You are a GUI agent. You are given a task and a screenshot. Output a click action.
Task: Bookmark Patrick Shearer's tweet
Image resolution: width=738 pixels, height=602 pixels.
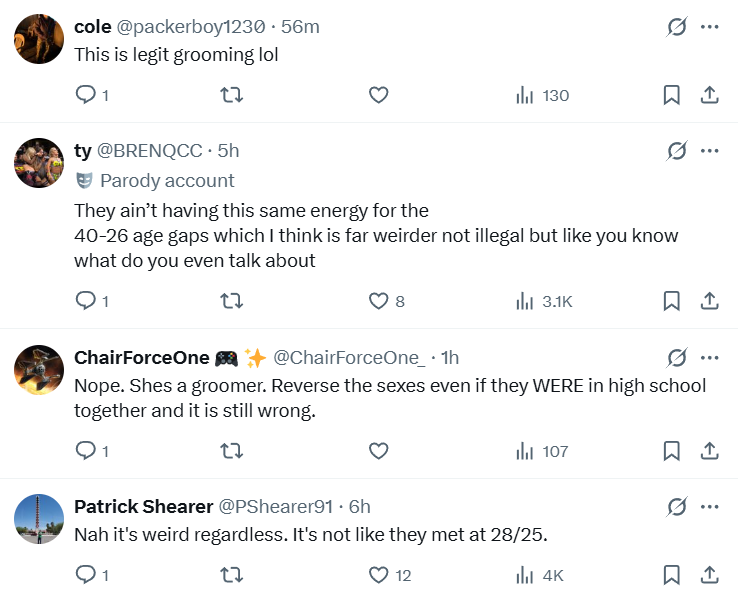[x=672, y=575]
